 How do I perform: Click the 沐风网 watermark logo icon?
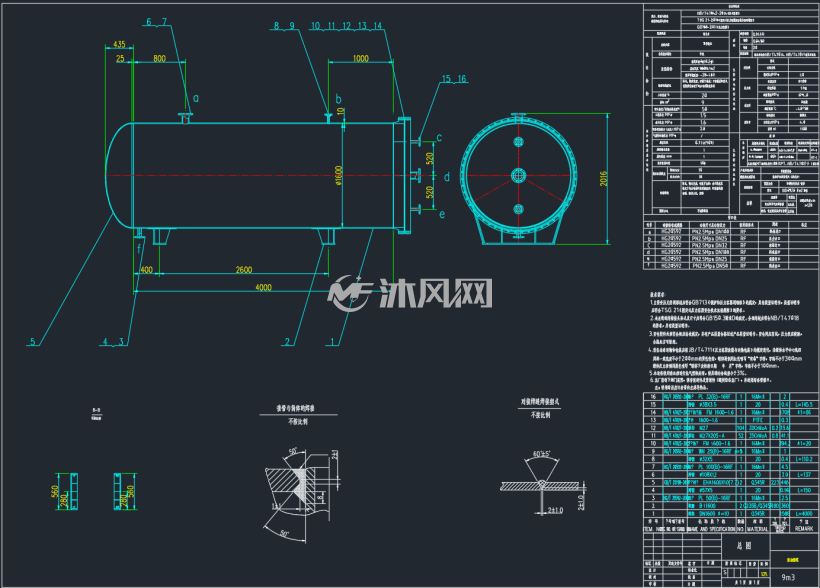349,293
